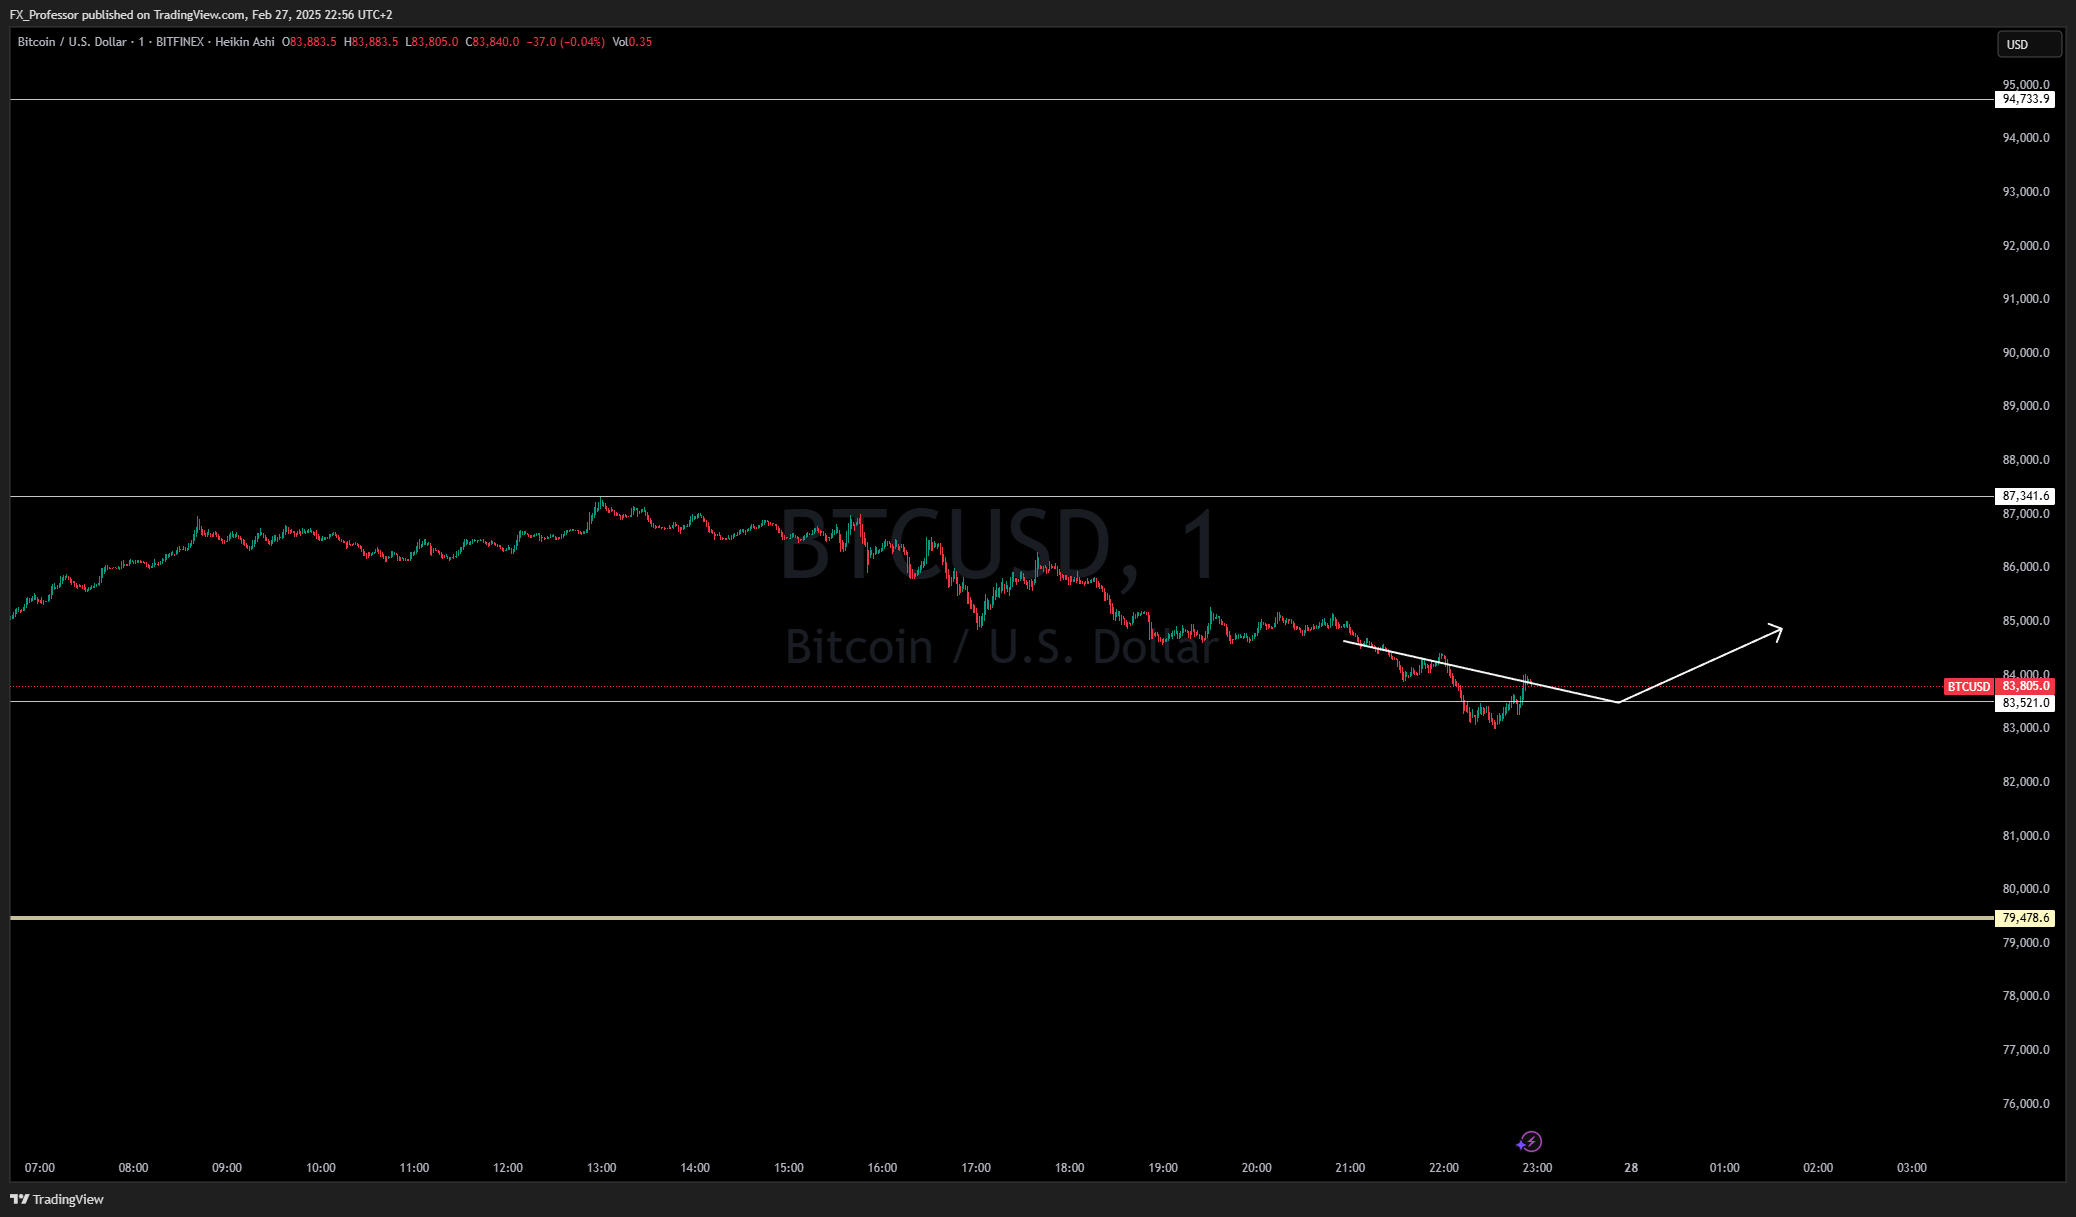Click the 11:00 time axis label

tap(414, 1167)
